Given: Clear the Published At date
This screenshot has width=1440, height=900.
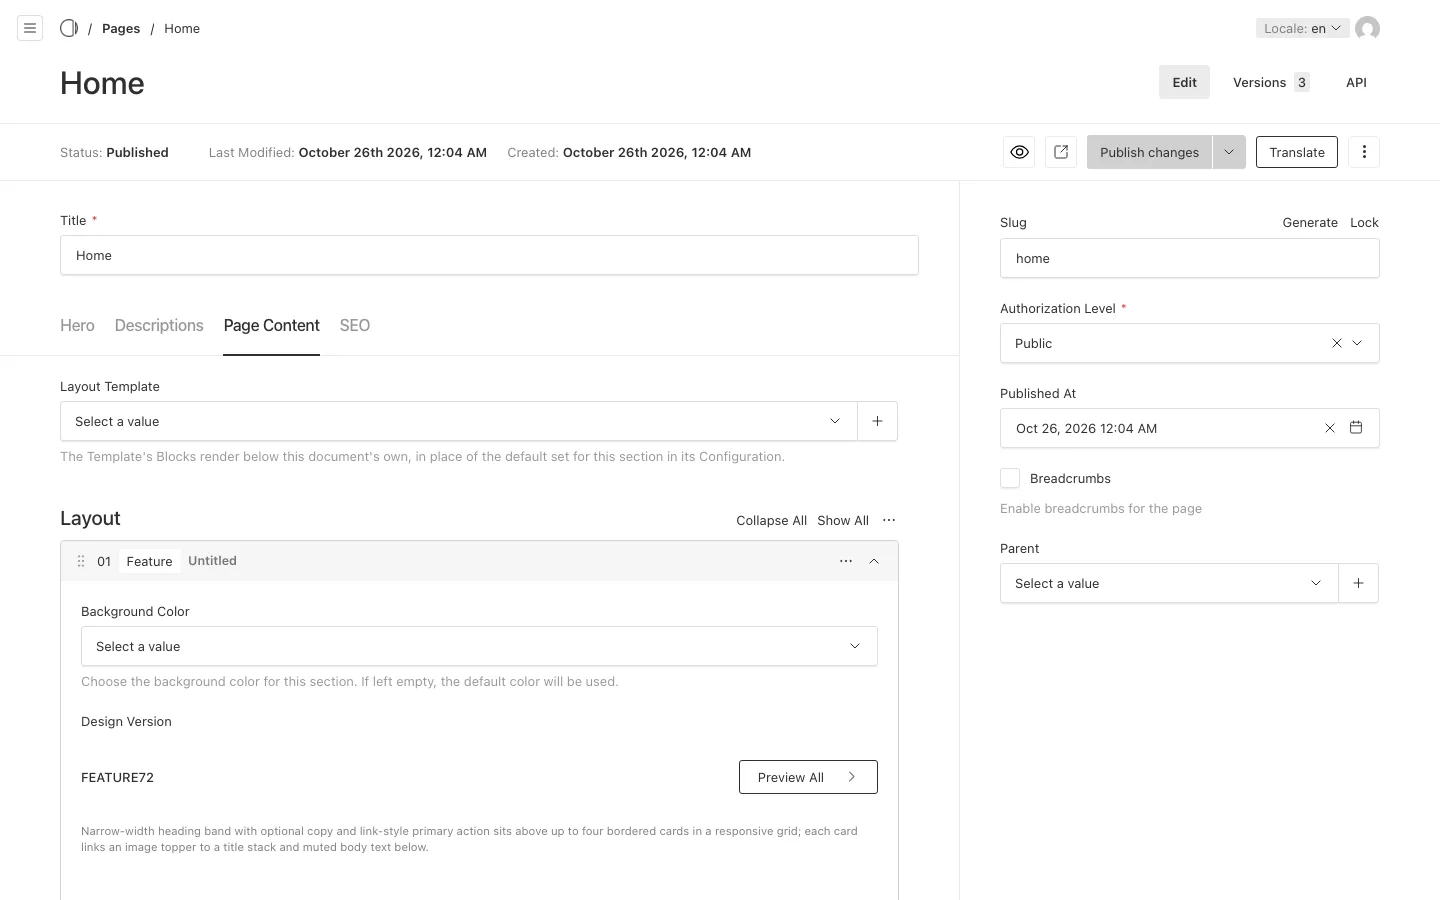Looking at the screenshot, I should pos(1330,428).
